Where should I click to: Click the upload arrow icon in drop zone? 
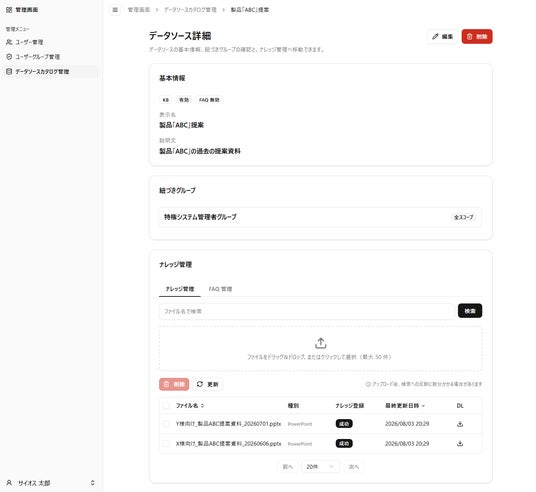[x=320, y=343]
